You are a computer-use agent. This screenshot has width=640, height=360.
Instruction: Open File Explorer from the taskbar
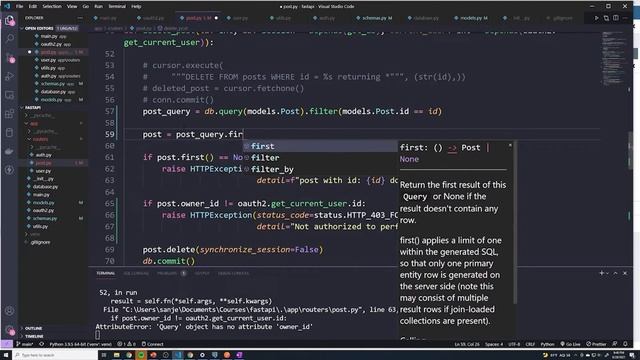(x=116, y=355)
